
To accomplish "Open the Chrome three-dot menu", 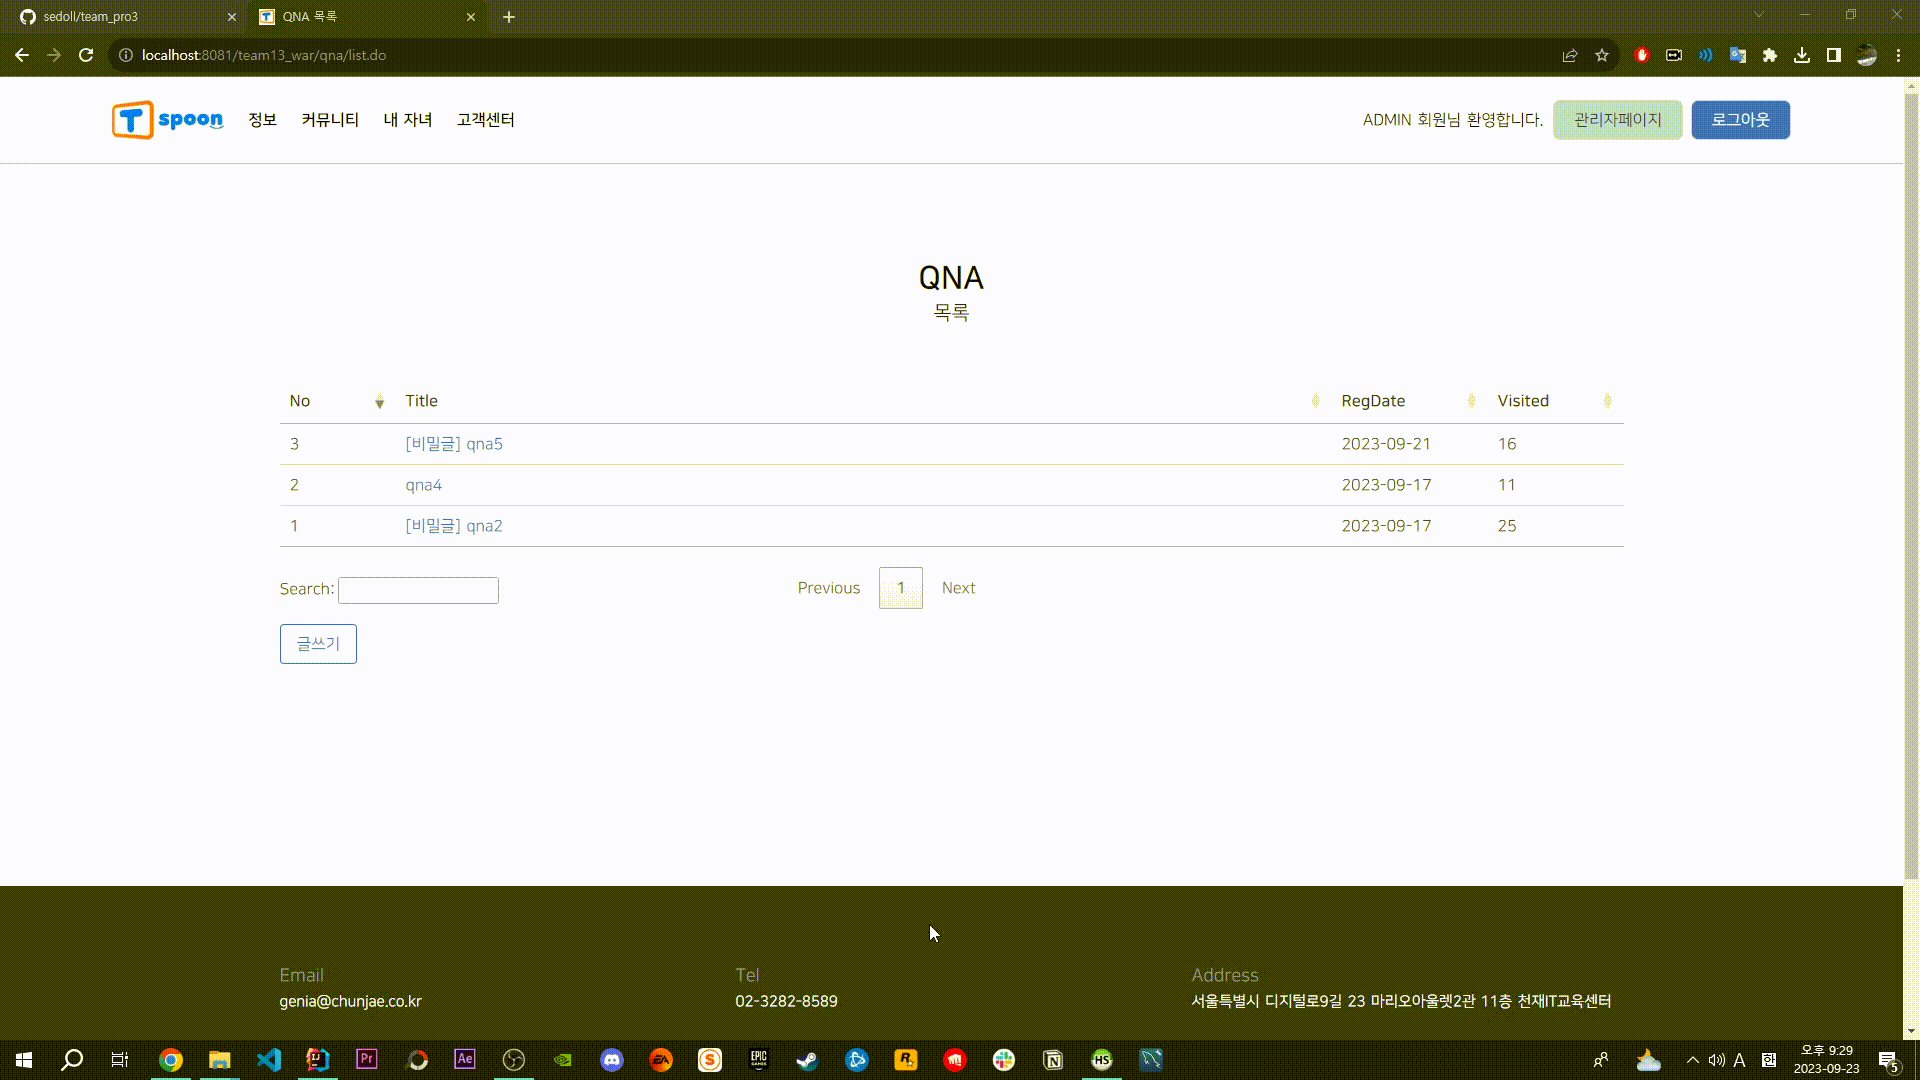I will 1898,55.
